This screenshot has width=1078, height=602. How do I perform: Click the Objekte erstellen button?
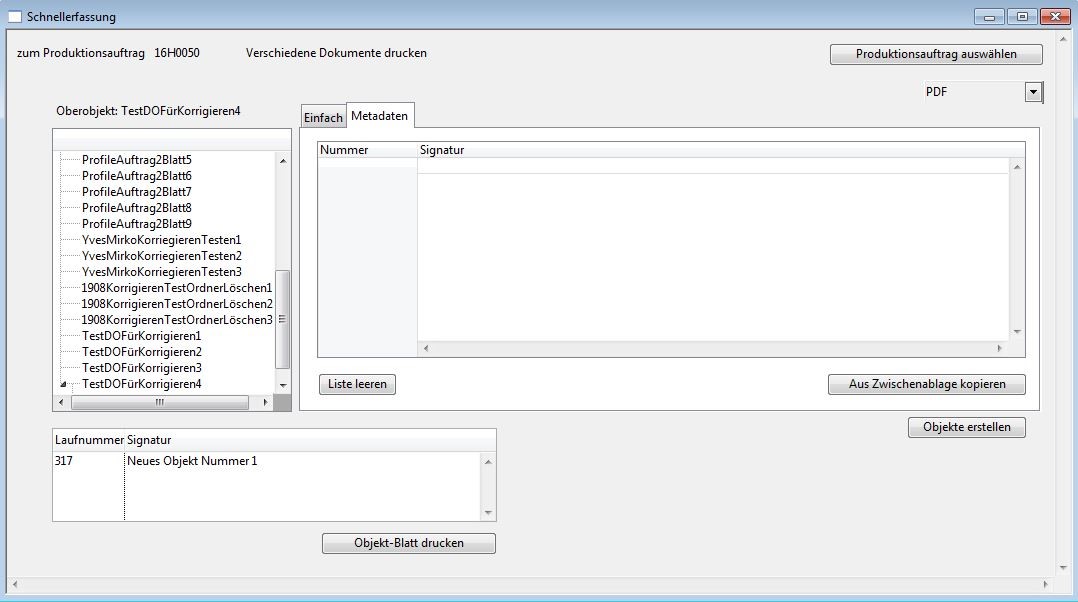click(966, 427)
